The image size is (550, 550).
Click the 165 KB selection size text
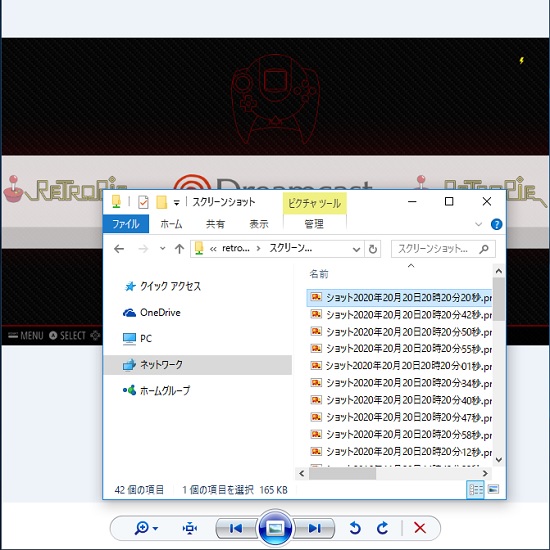273,490
